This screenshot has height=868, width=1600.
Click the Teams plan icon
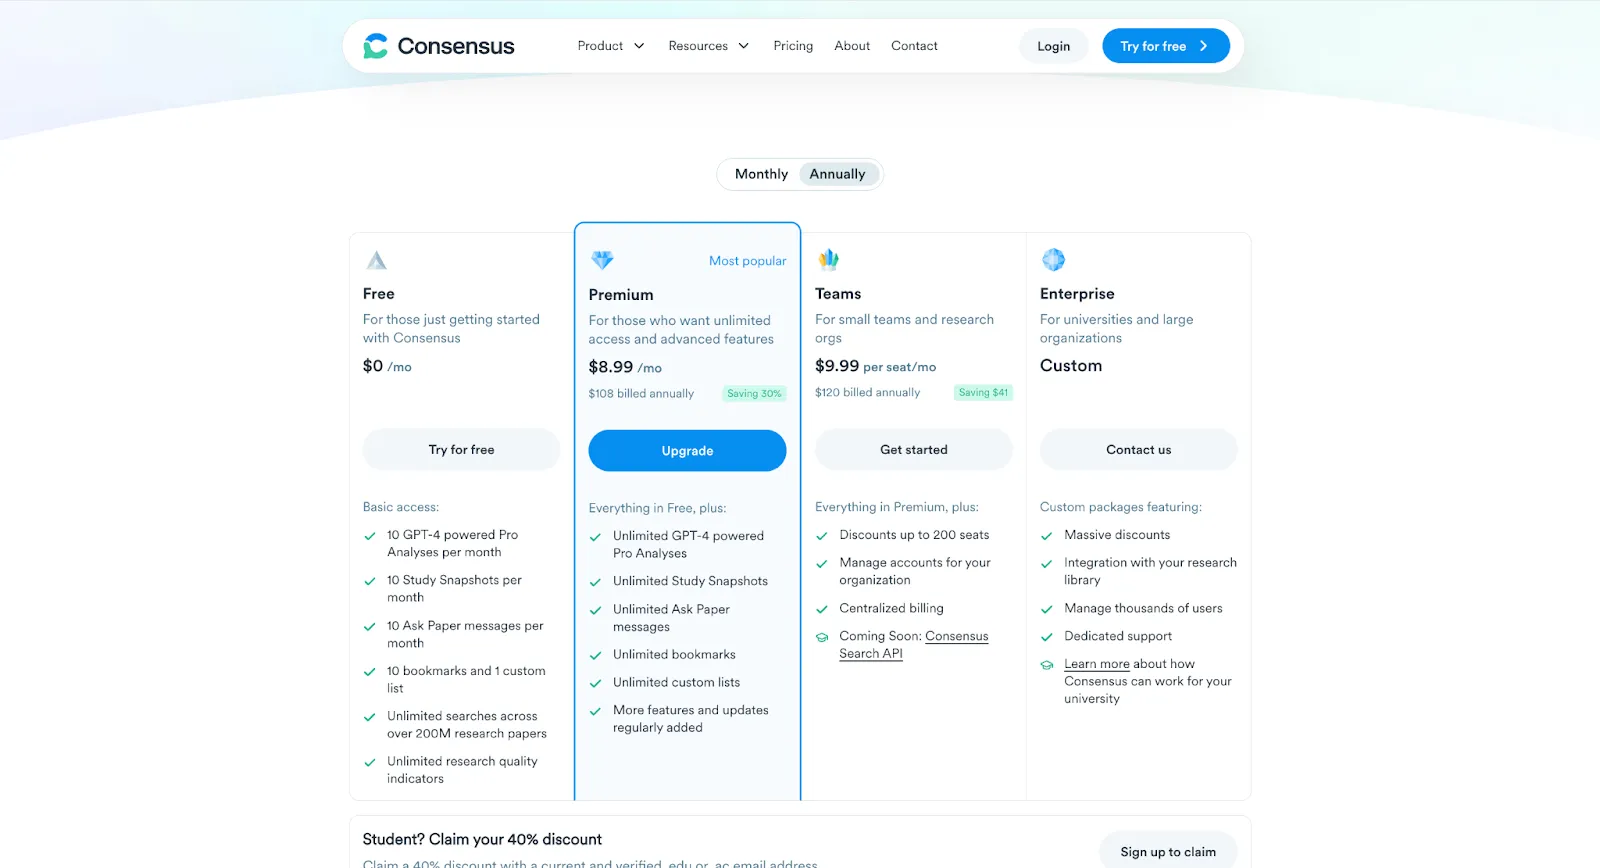828,259
